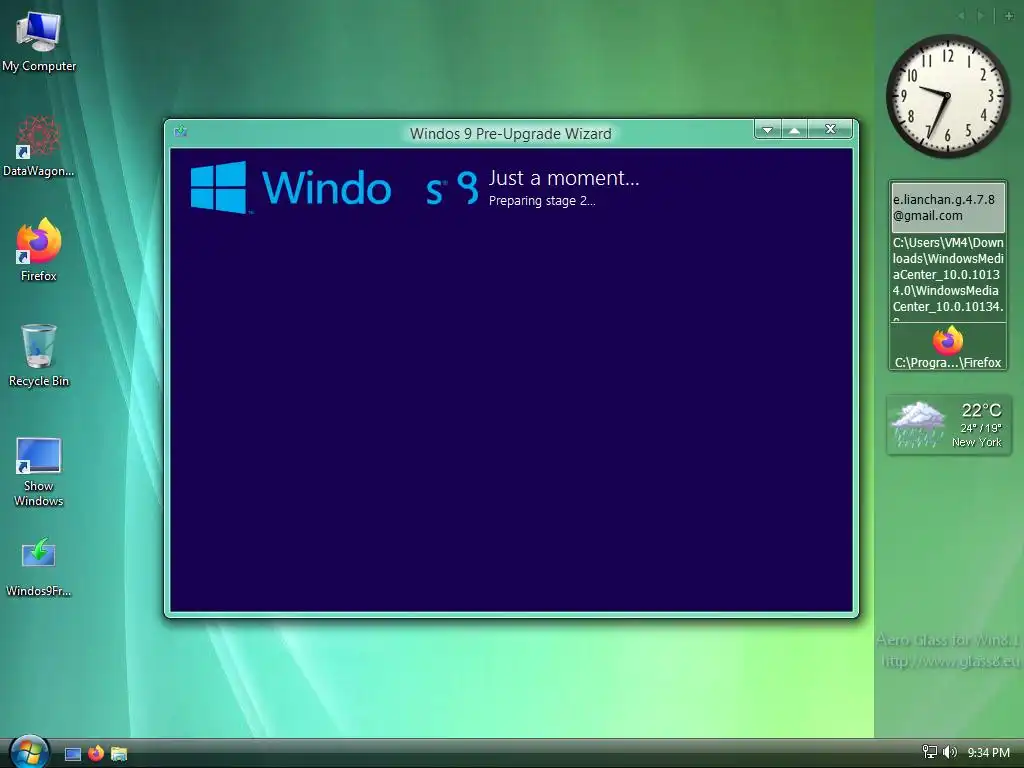Select the DataWagon desktop shortcut

click(x=39, y=146)
